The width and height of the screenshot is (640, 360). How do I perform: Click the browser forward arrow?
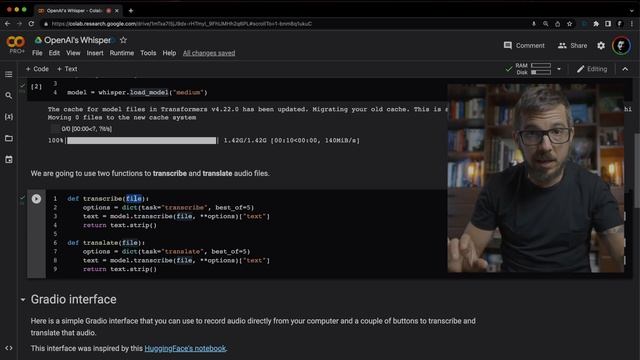pyautogui.click(x=19, y=24)
